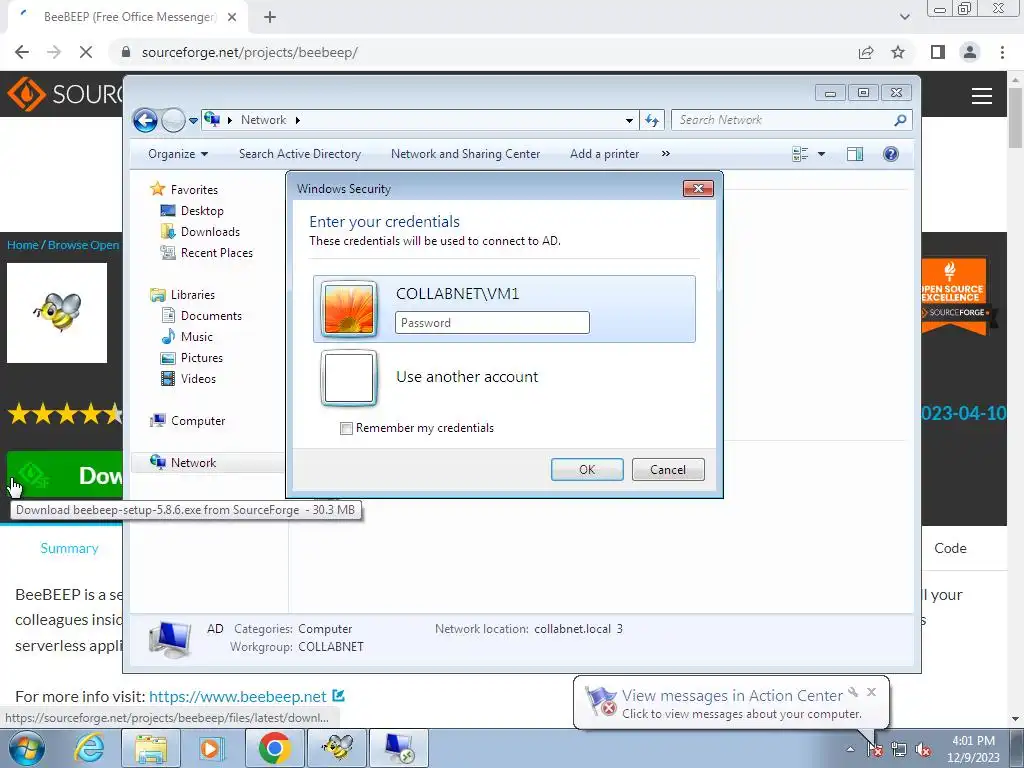
Task: Click the Password field for COLLABNET\VM1
Action: point(492,323)
